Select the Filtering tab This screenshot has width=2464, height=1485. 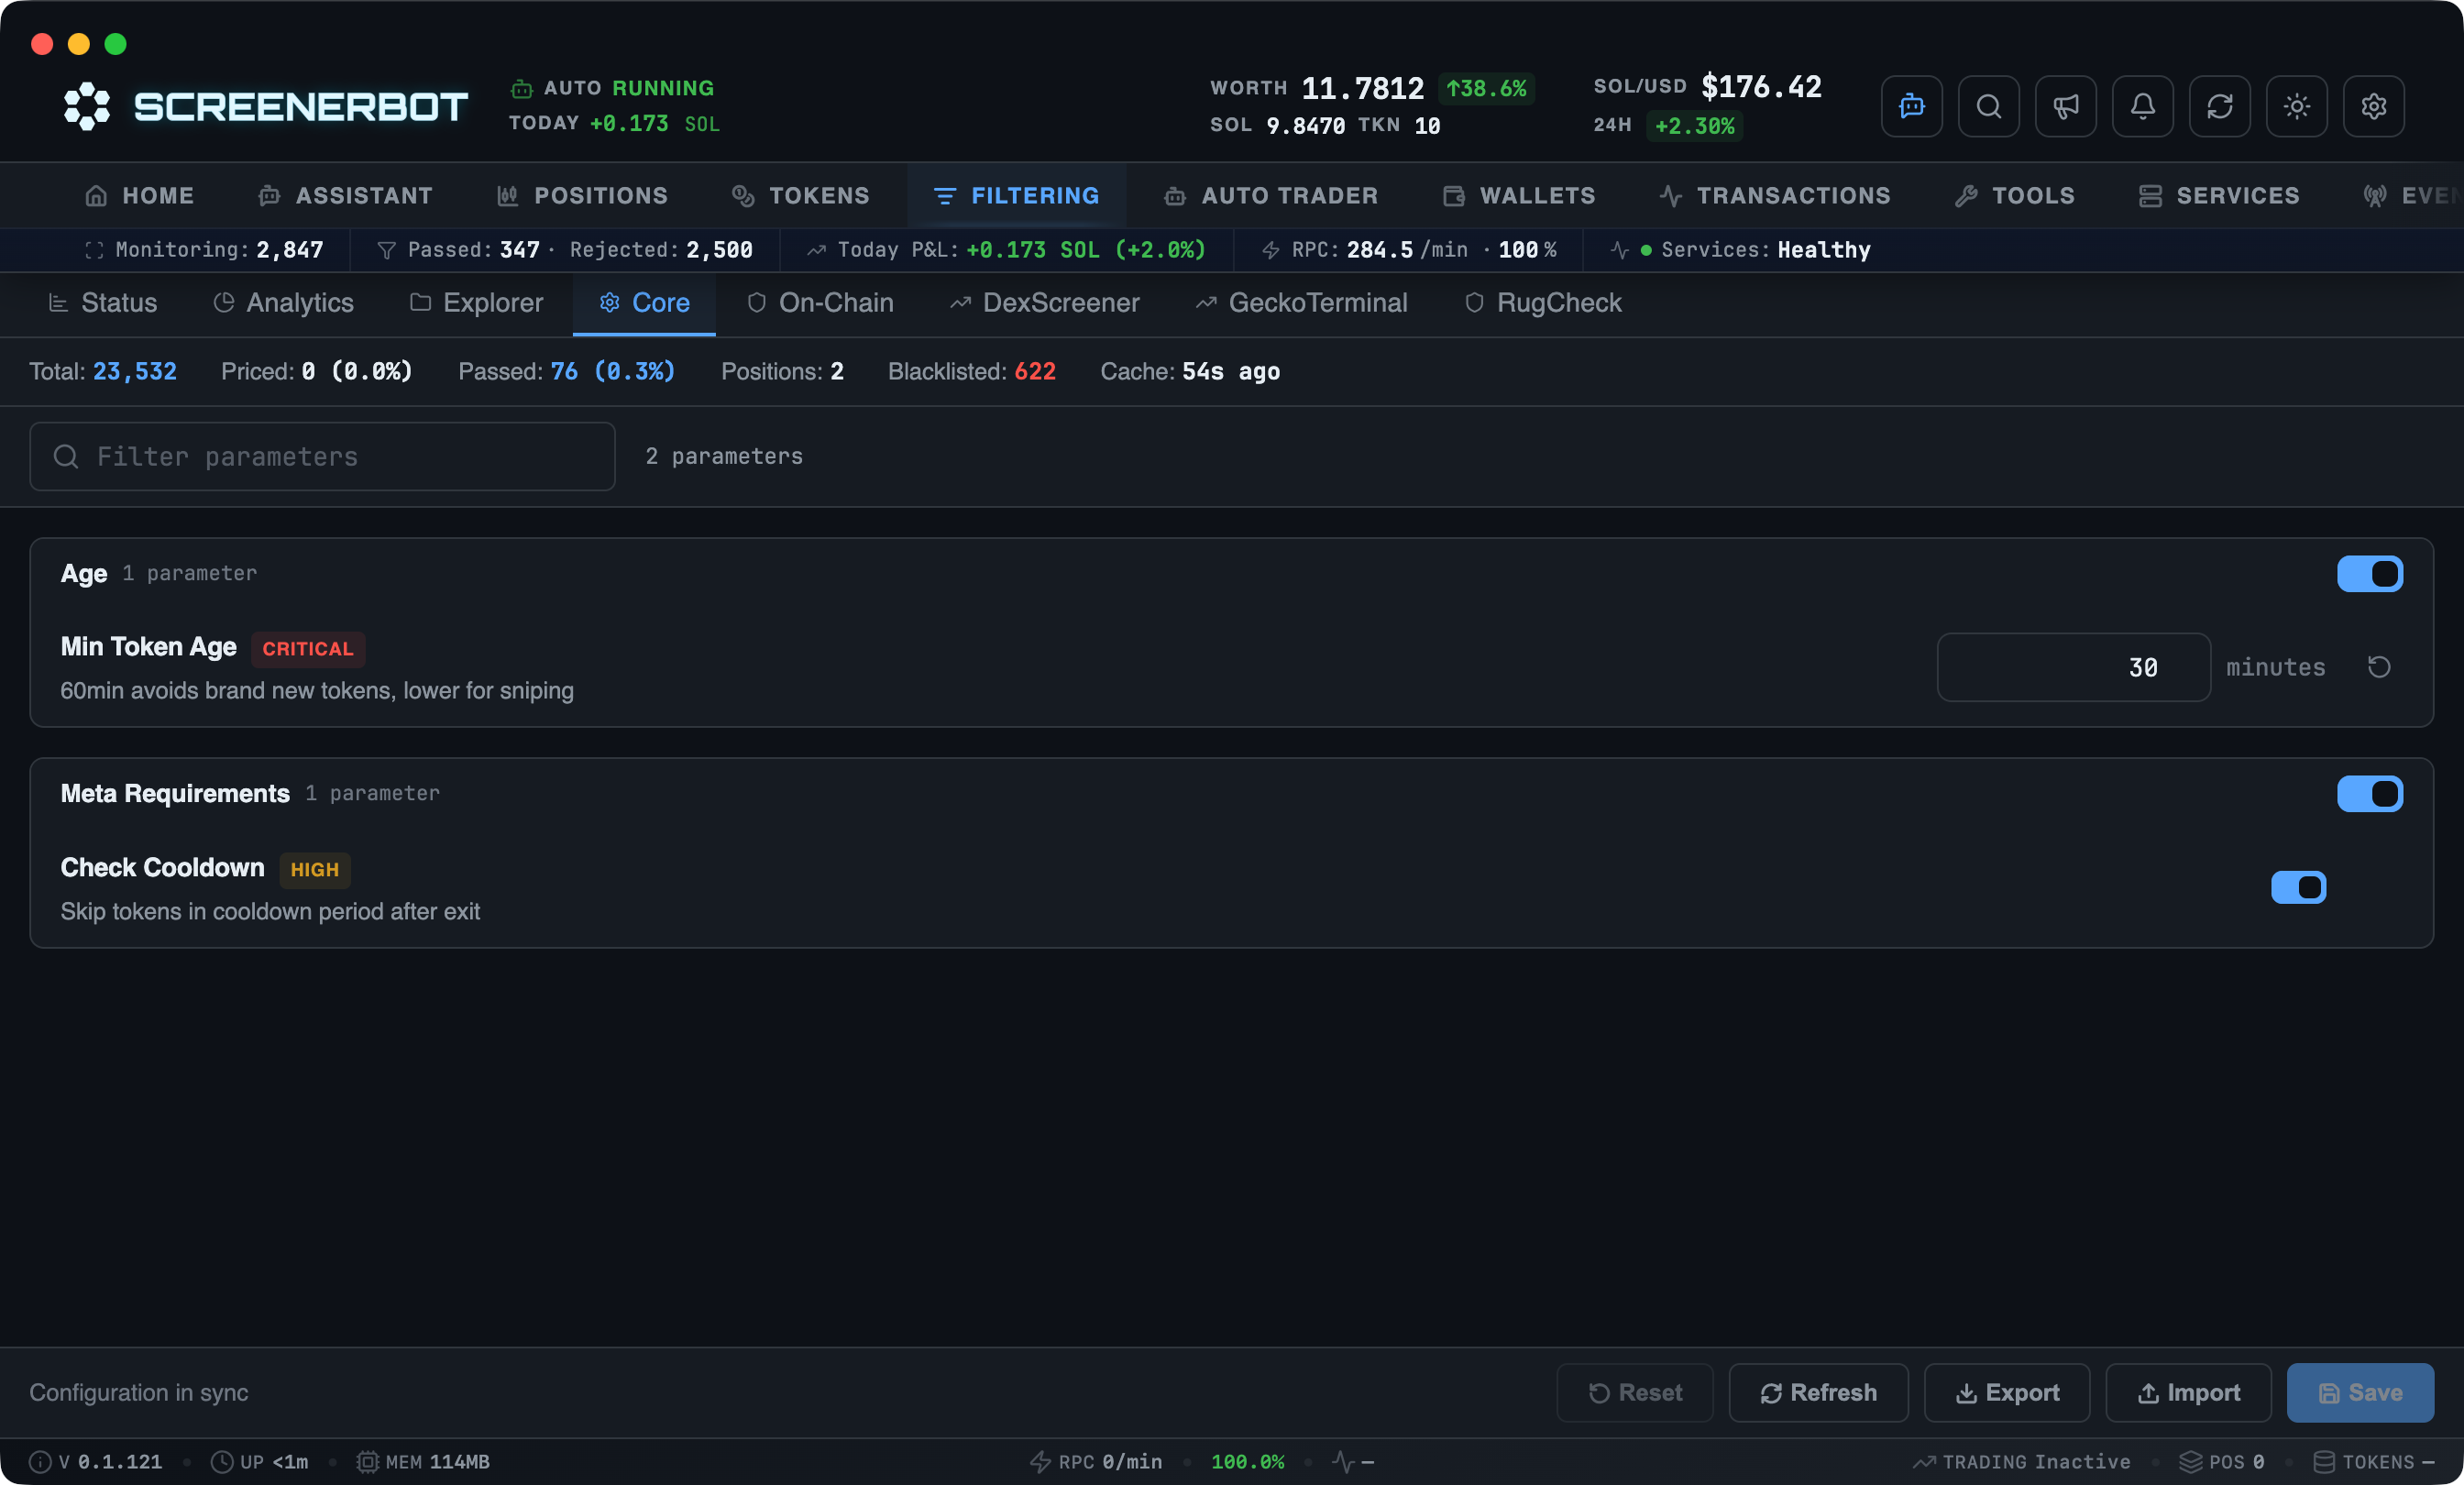pos(1016,196)
